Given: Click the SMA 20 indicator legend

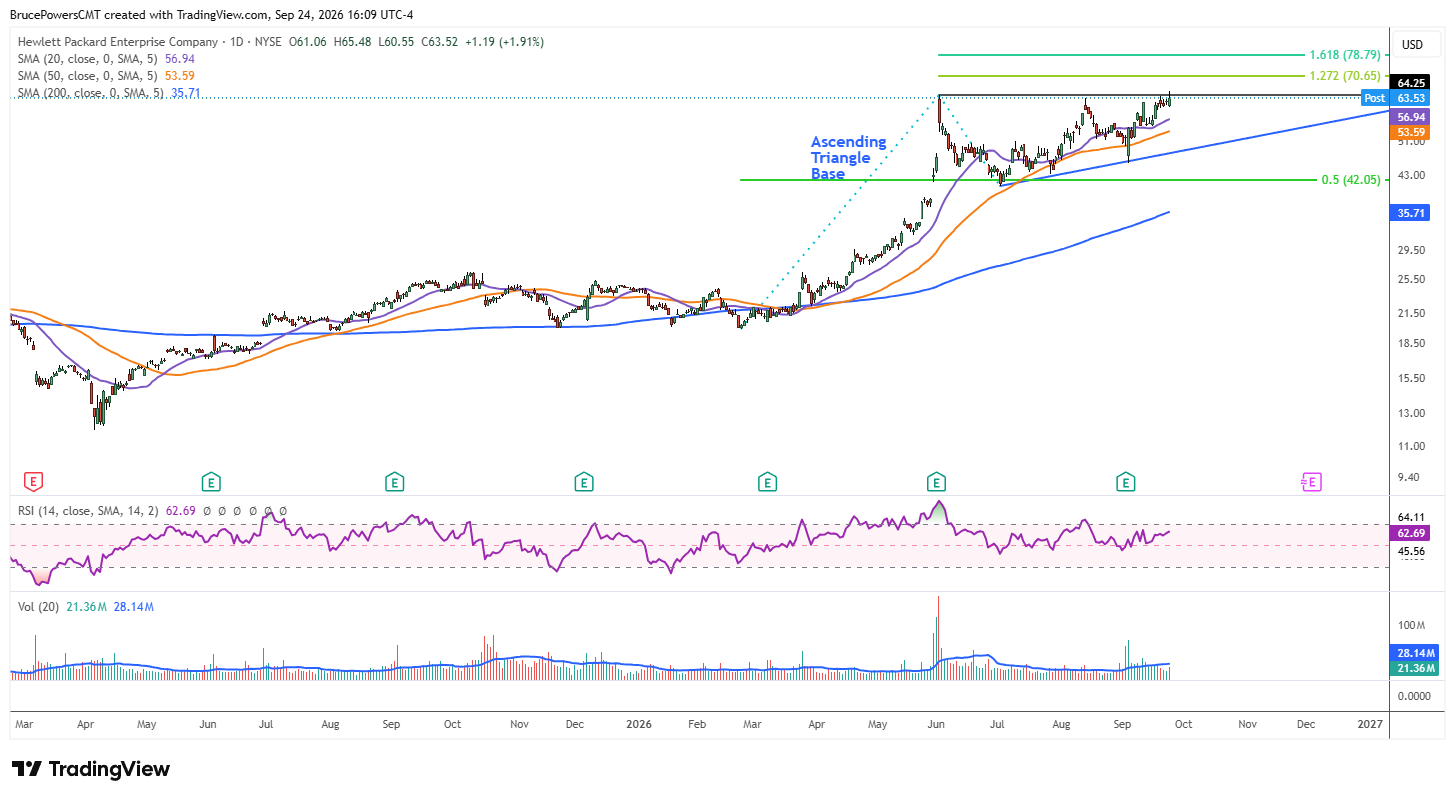Looking at the screenshot, I should [x=104, y=59].
